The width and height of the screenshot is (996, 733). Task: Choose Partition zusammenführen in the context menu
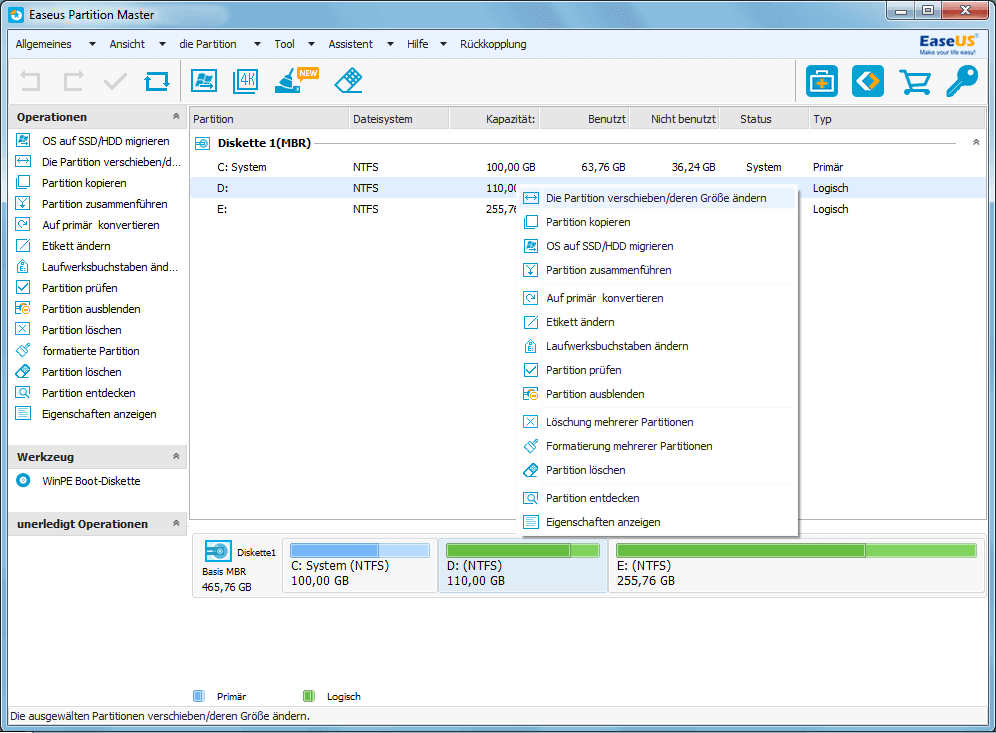658,270
